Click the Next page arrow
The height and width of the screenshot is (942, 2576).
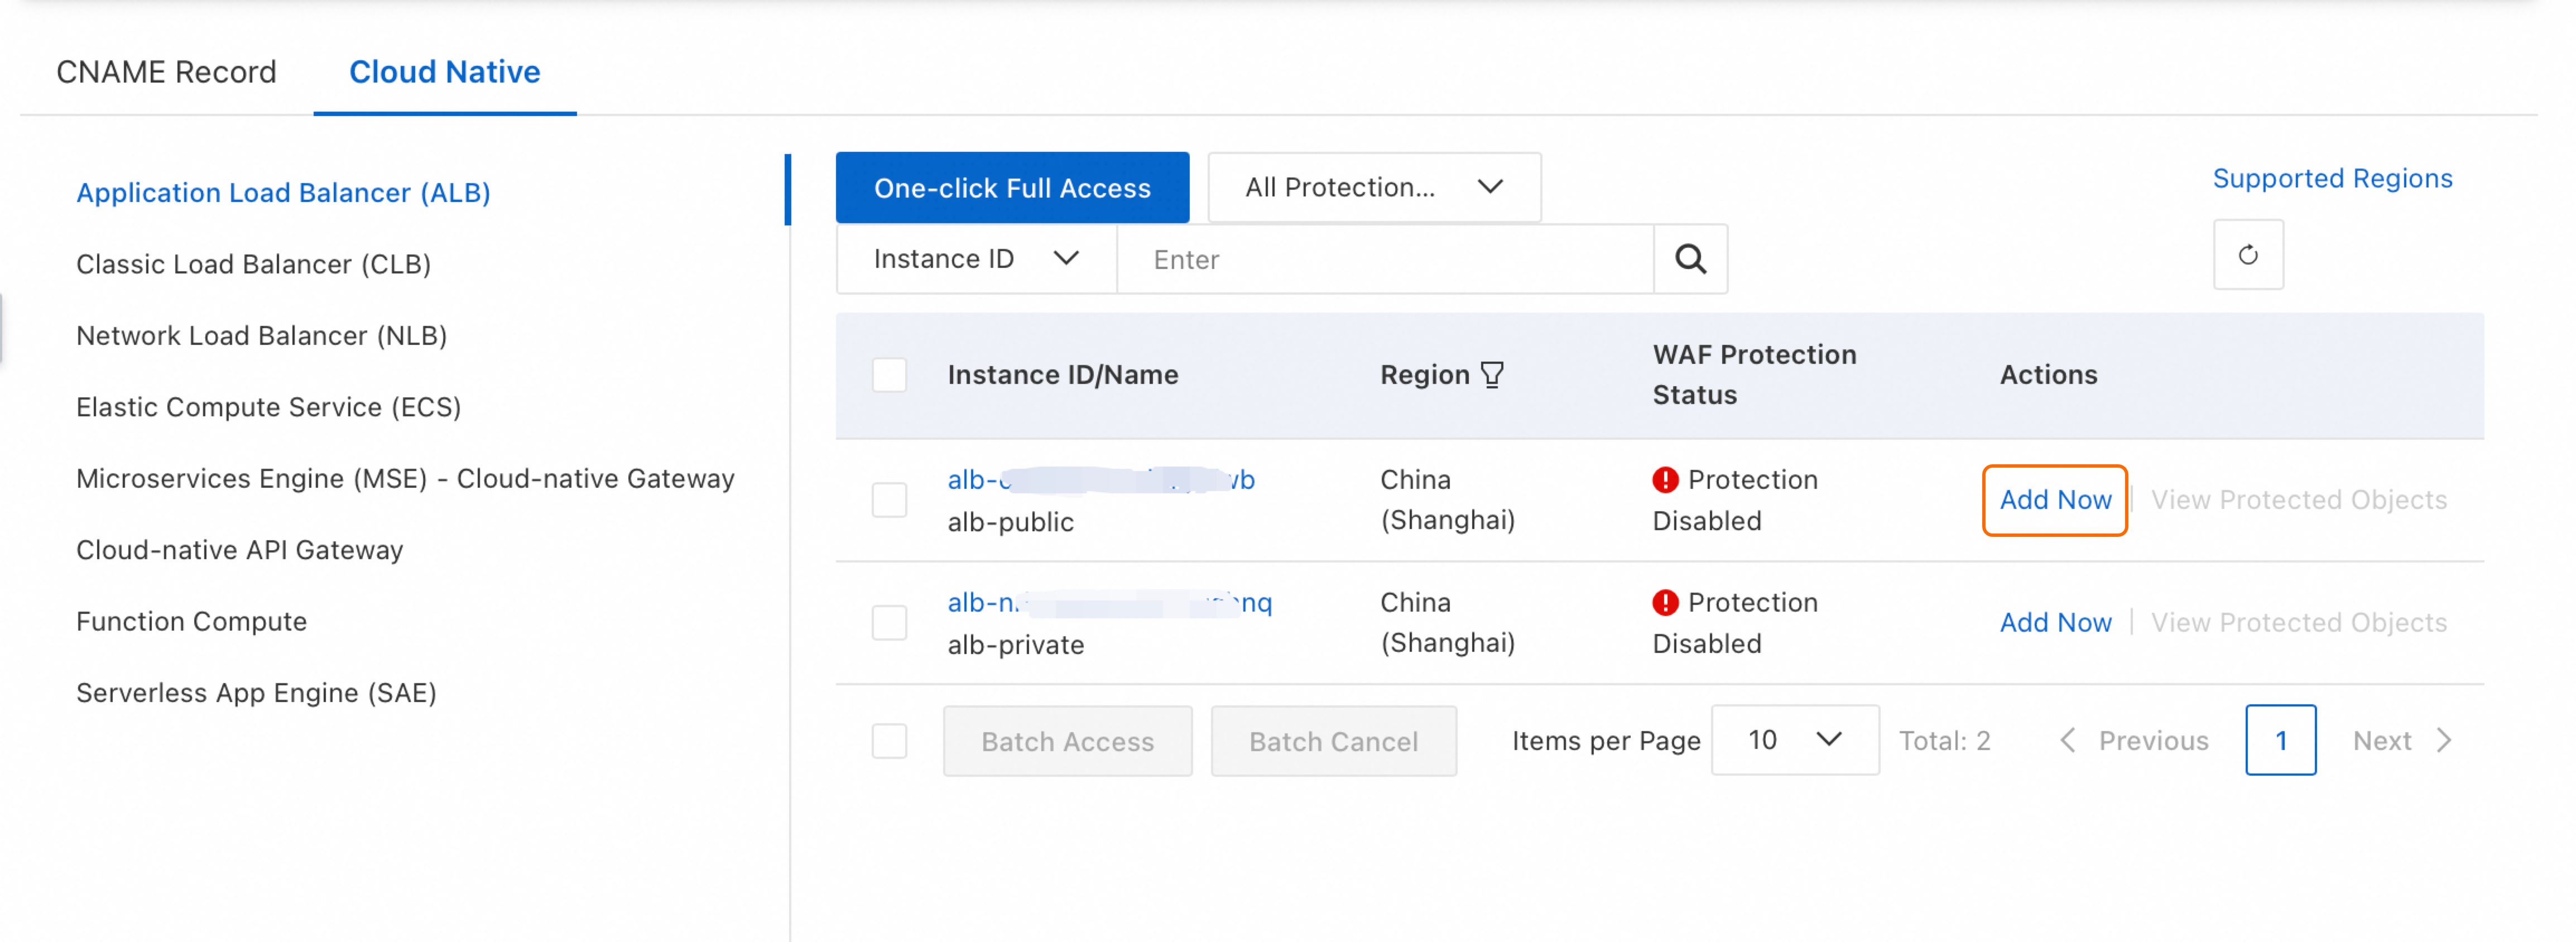point(2443,741)
